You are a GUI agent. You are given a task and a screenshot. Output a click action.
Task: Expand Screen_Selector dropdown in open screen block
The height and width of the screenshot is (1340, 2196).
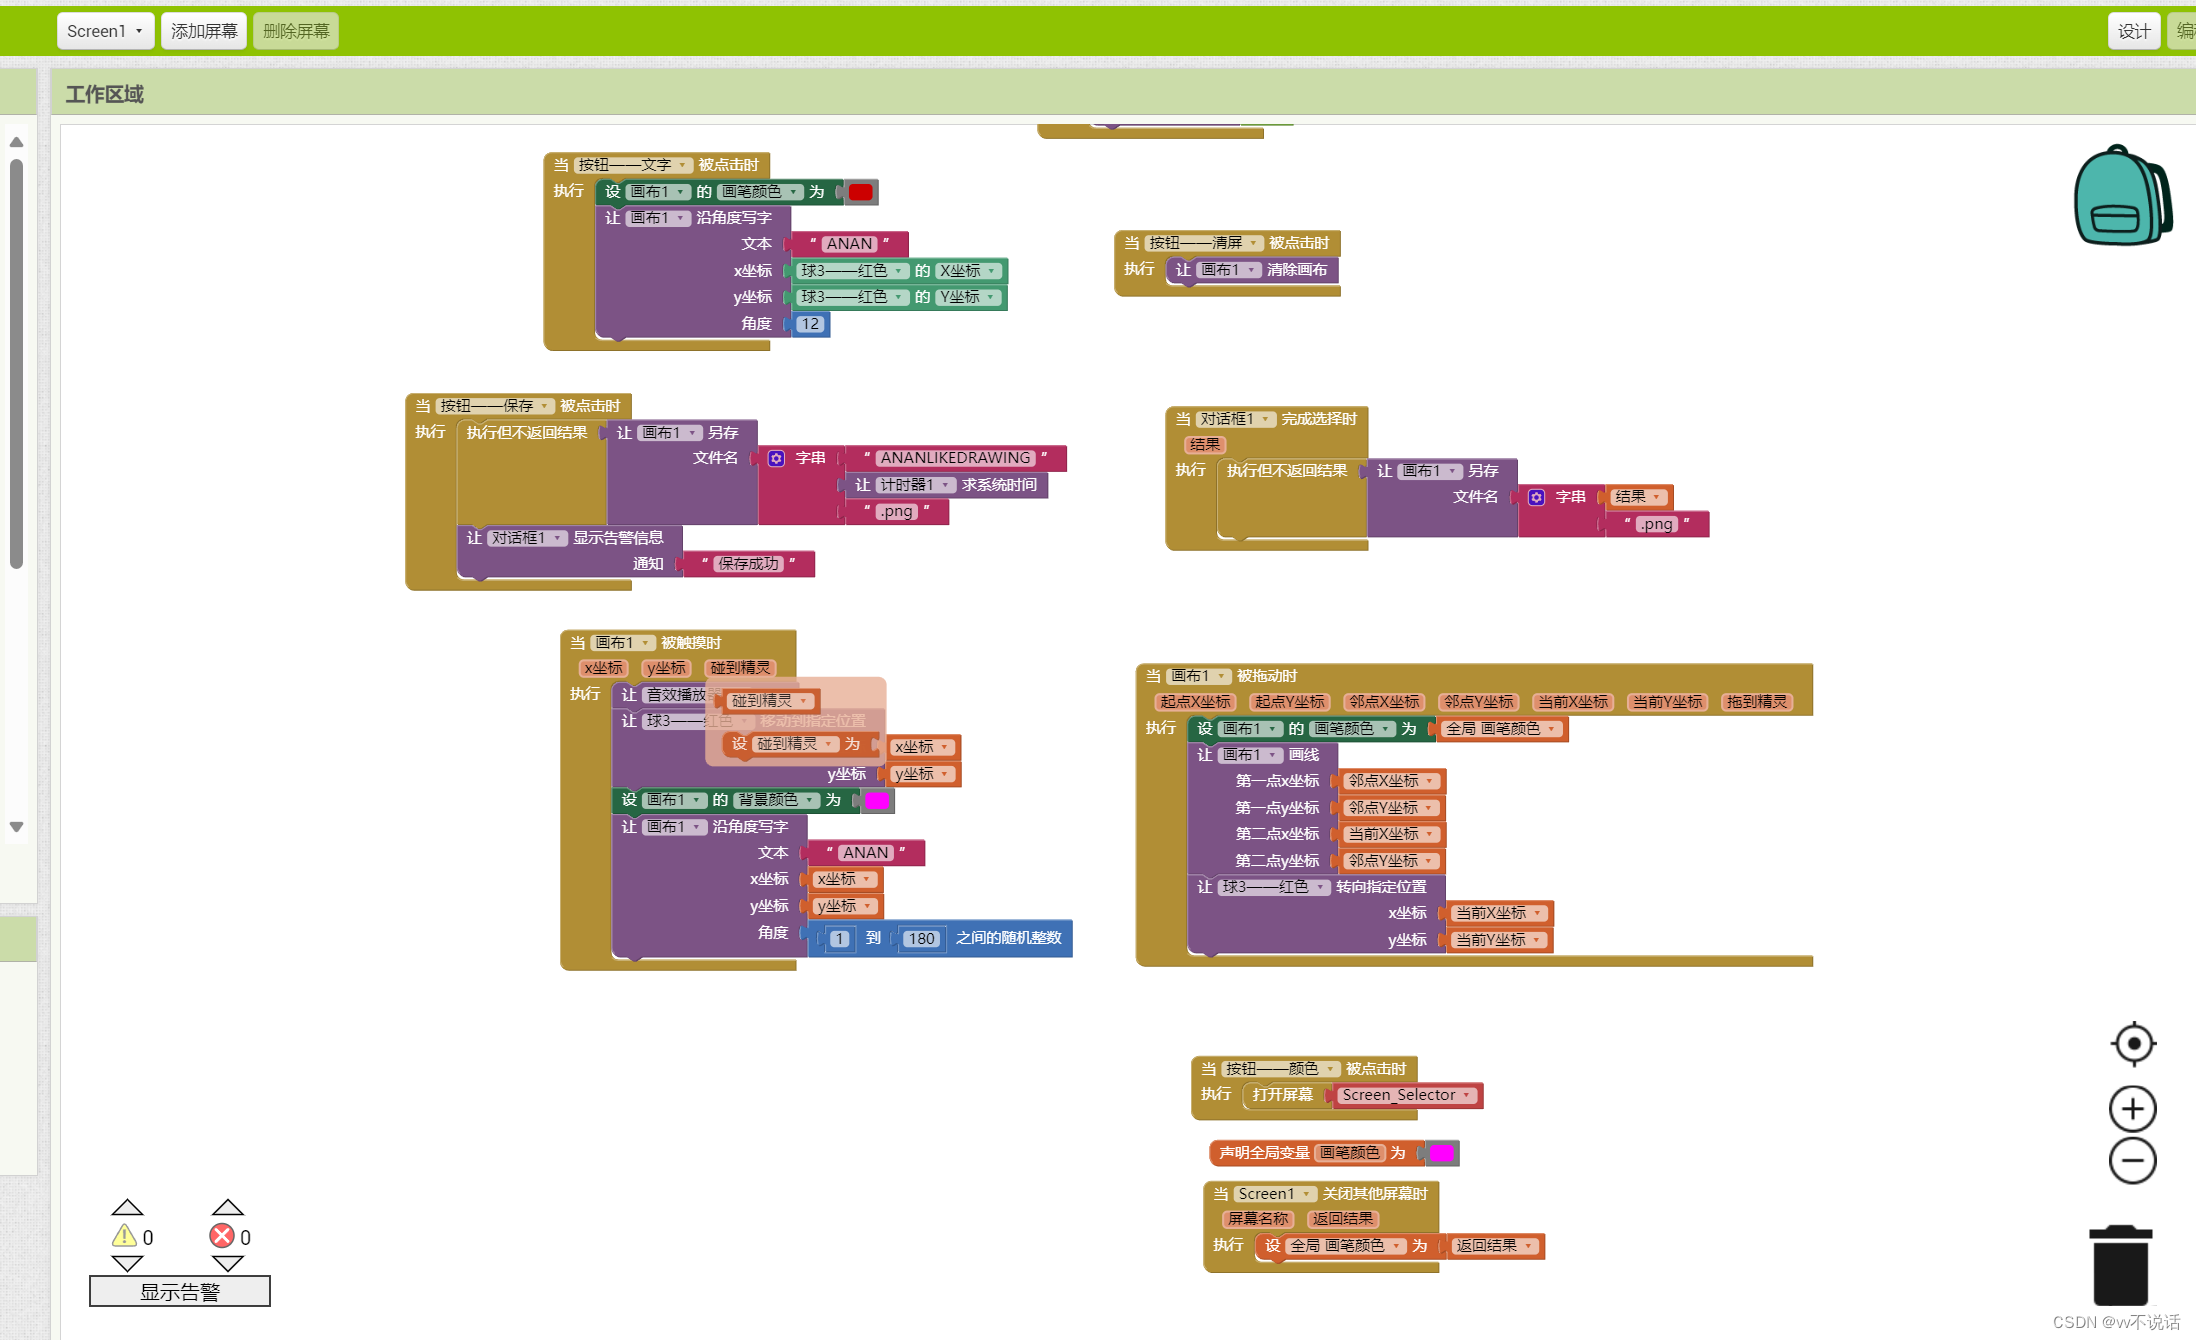[x=1467, y=1095]
